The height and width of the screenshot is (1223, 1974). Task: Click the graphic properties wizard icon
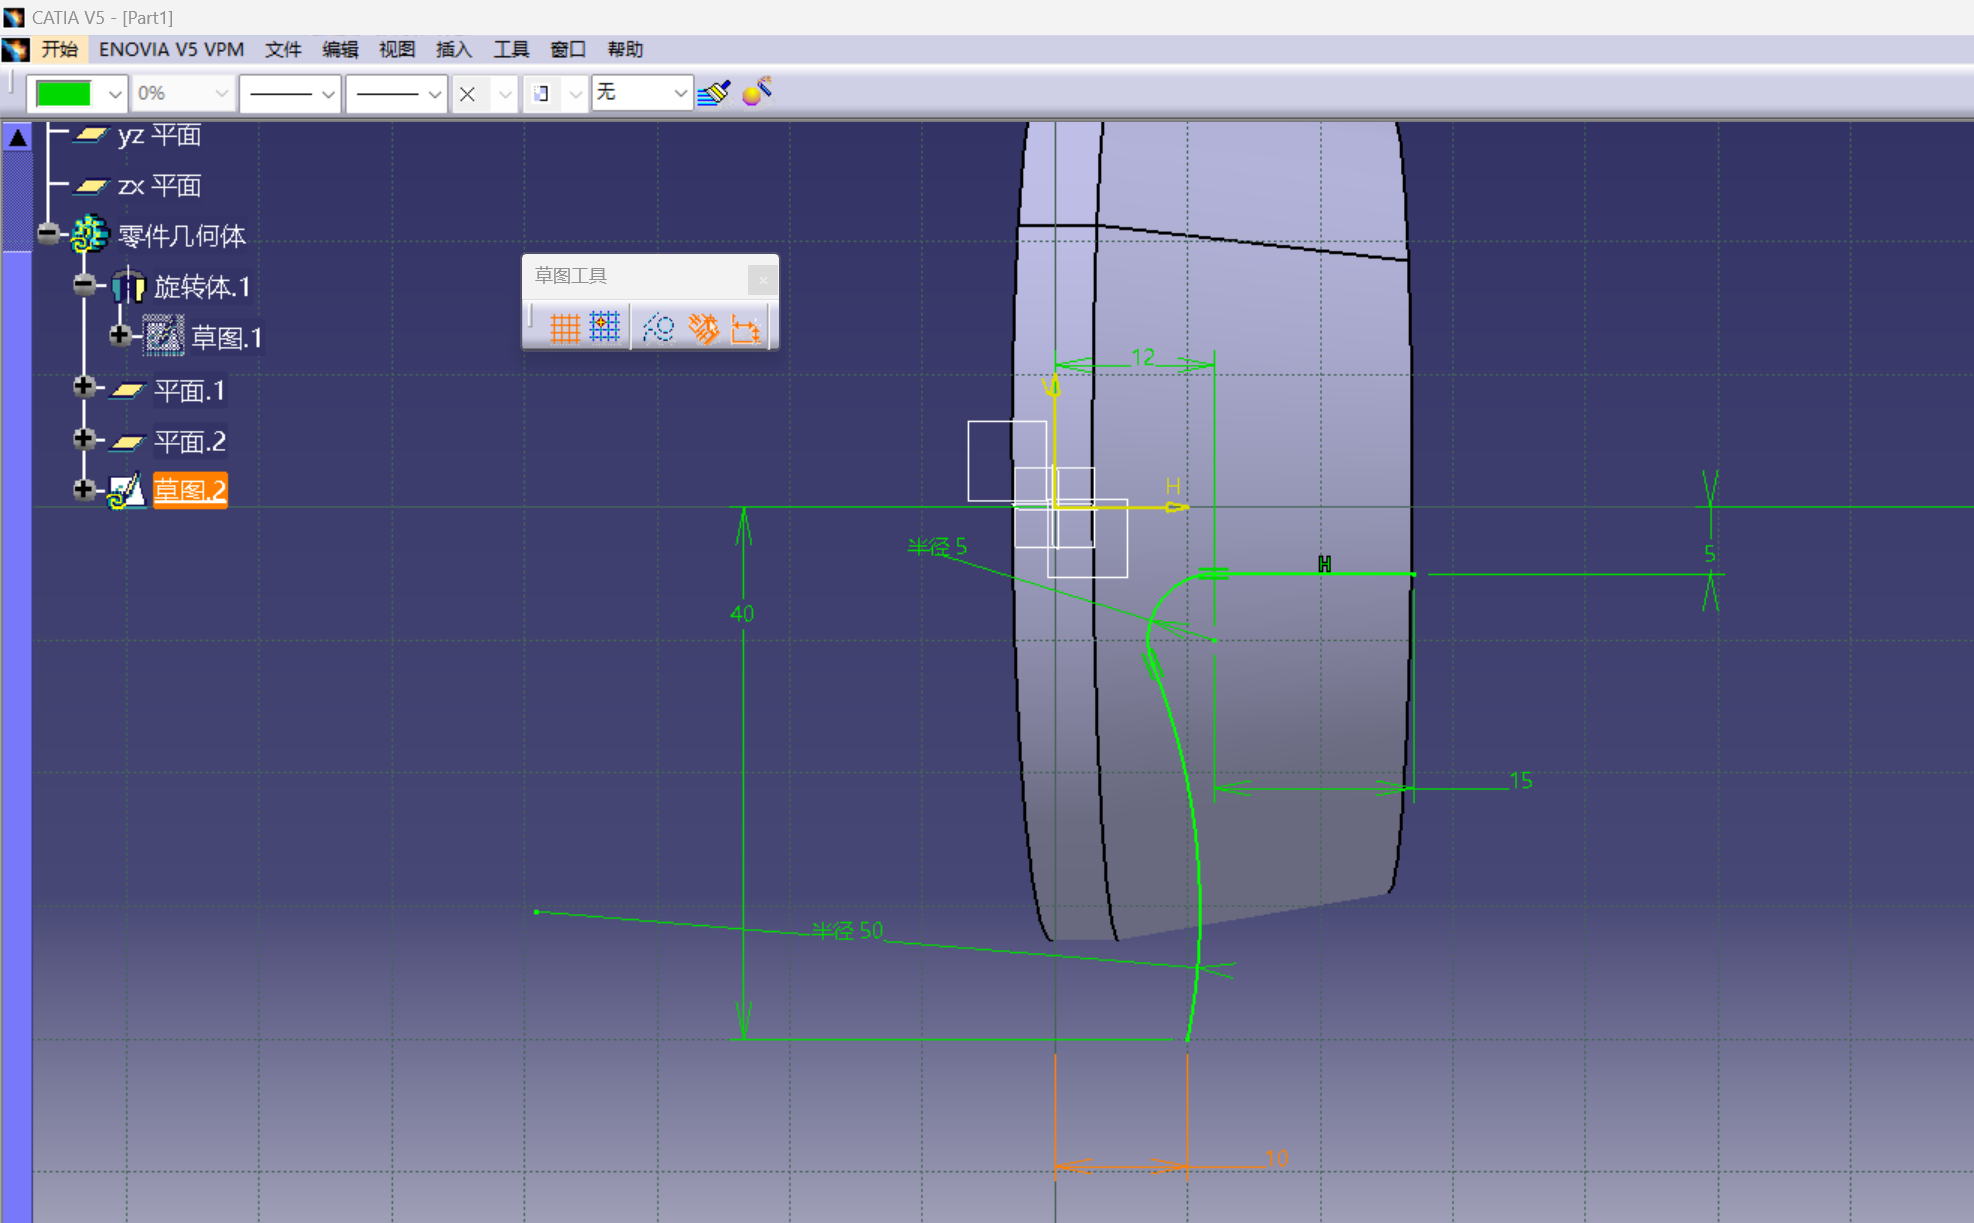pos(757,92)
